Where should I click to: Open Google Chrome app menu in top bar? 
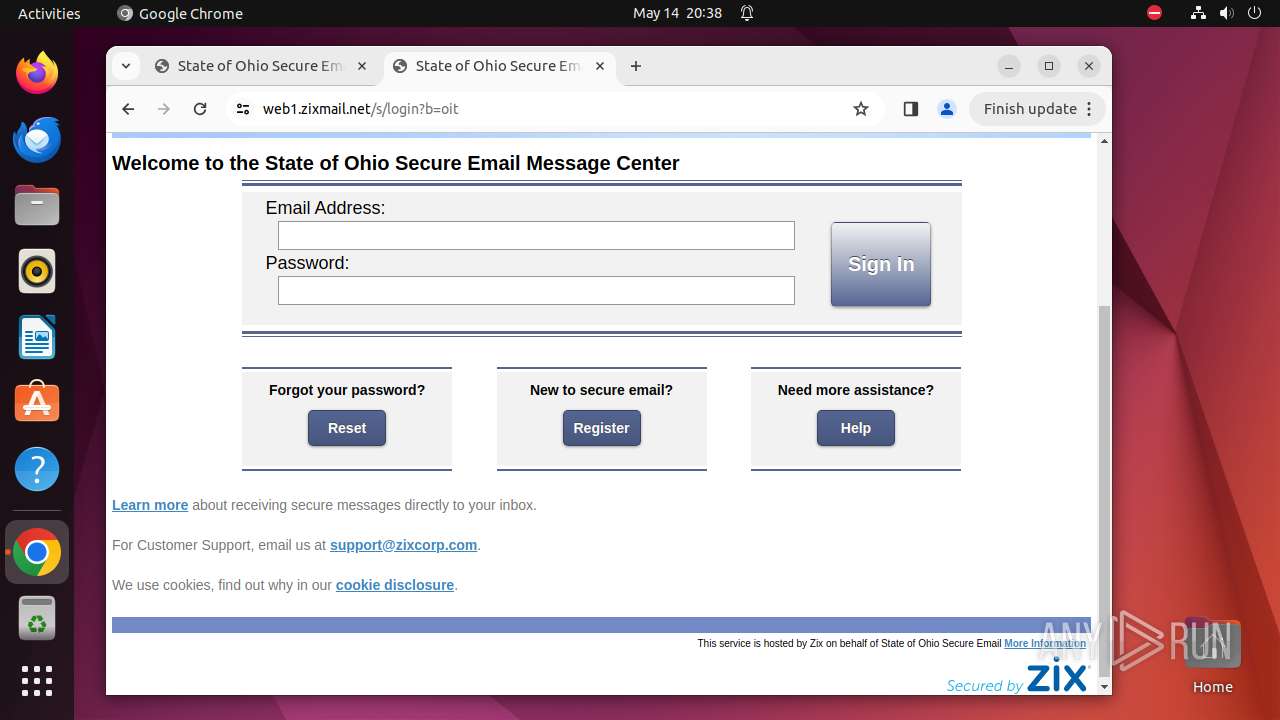pyautogui.click(x=180, y=13)
